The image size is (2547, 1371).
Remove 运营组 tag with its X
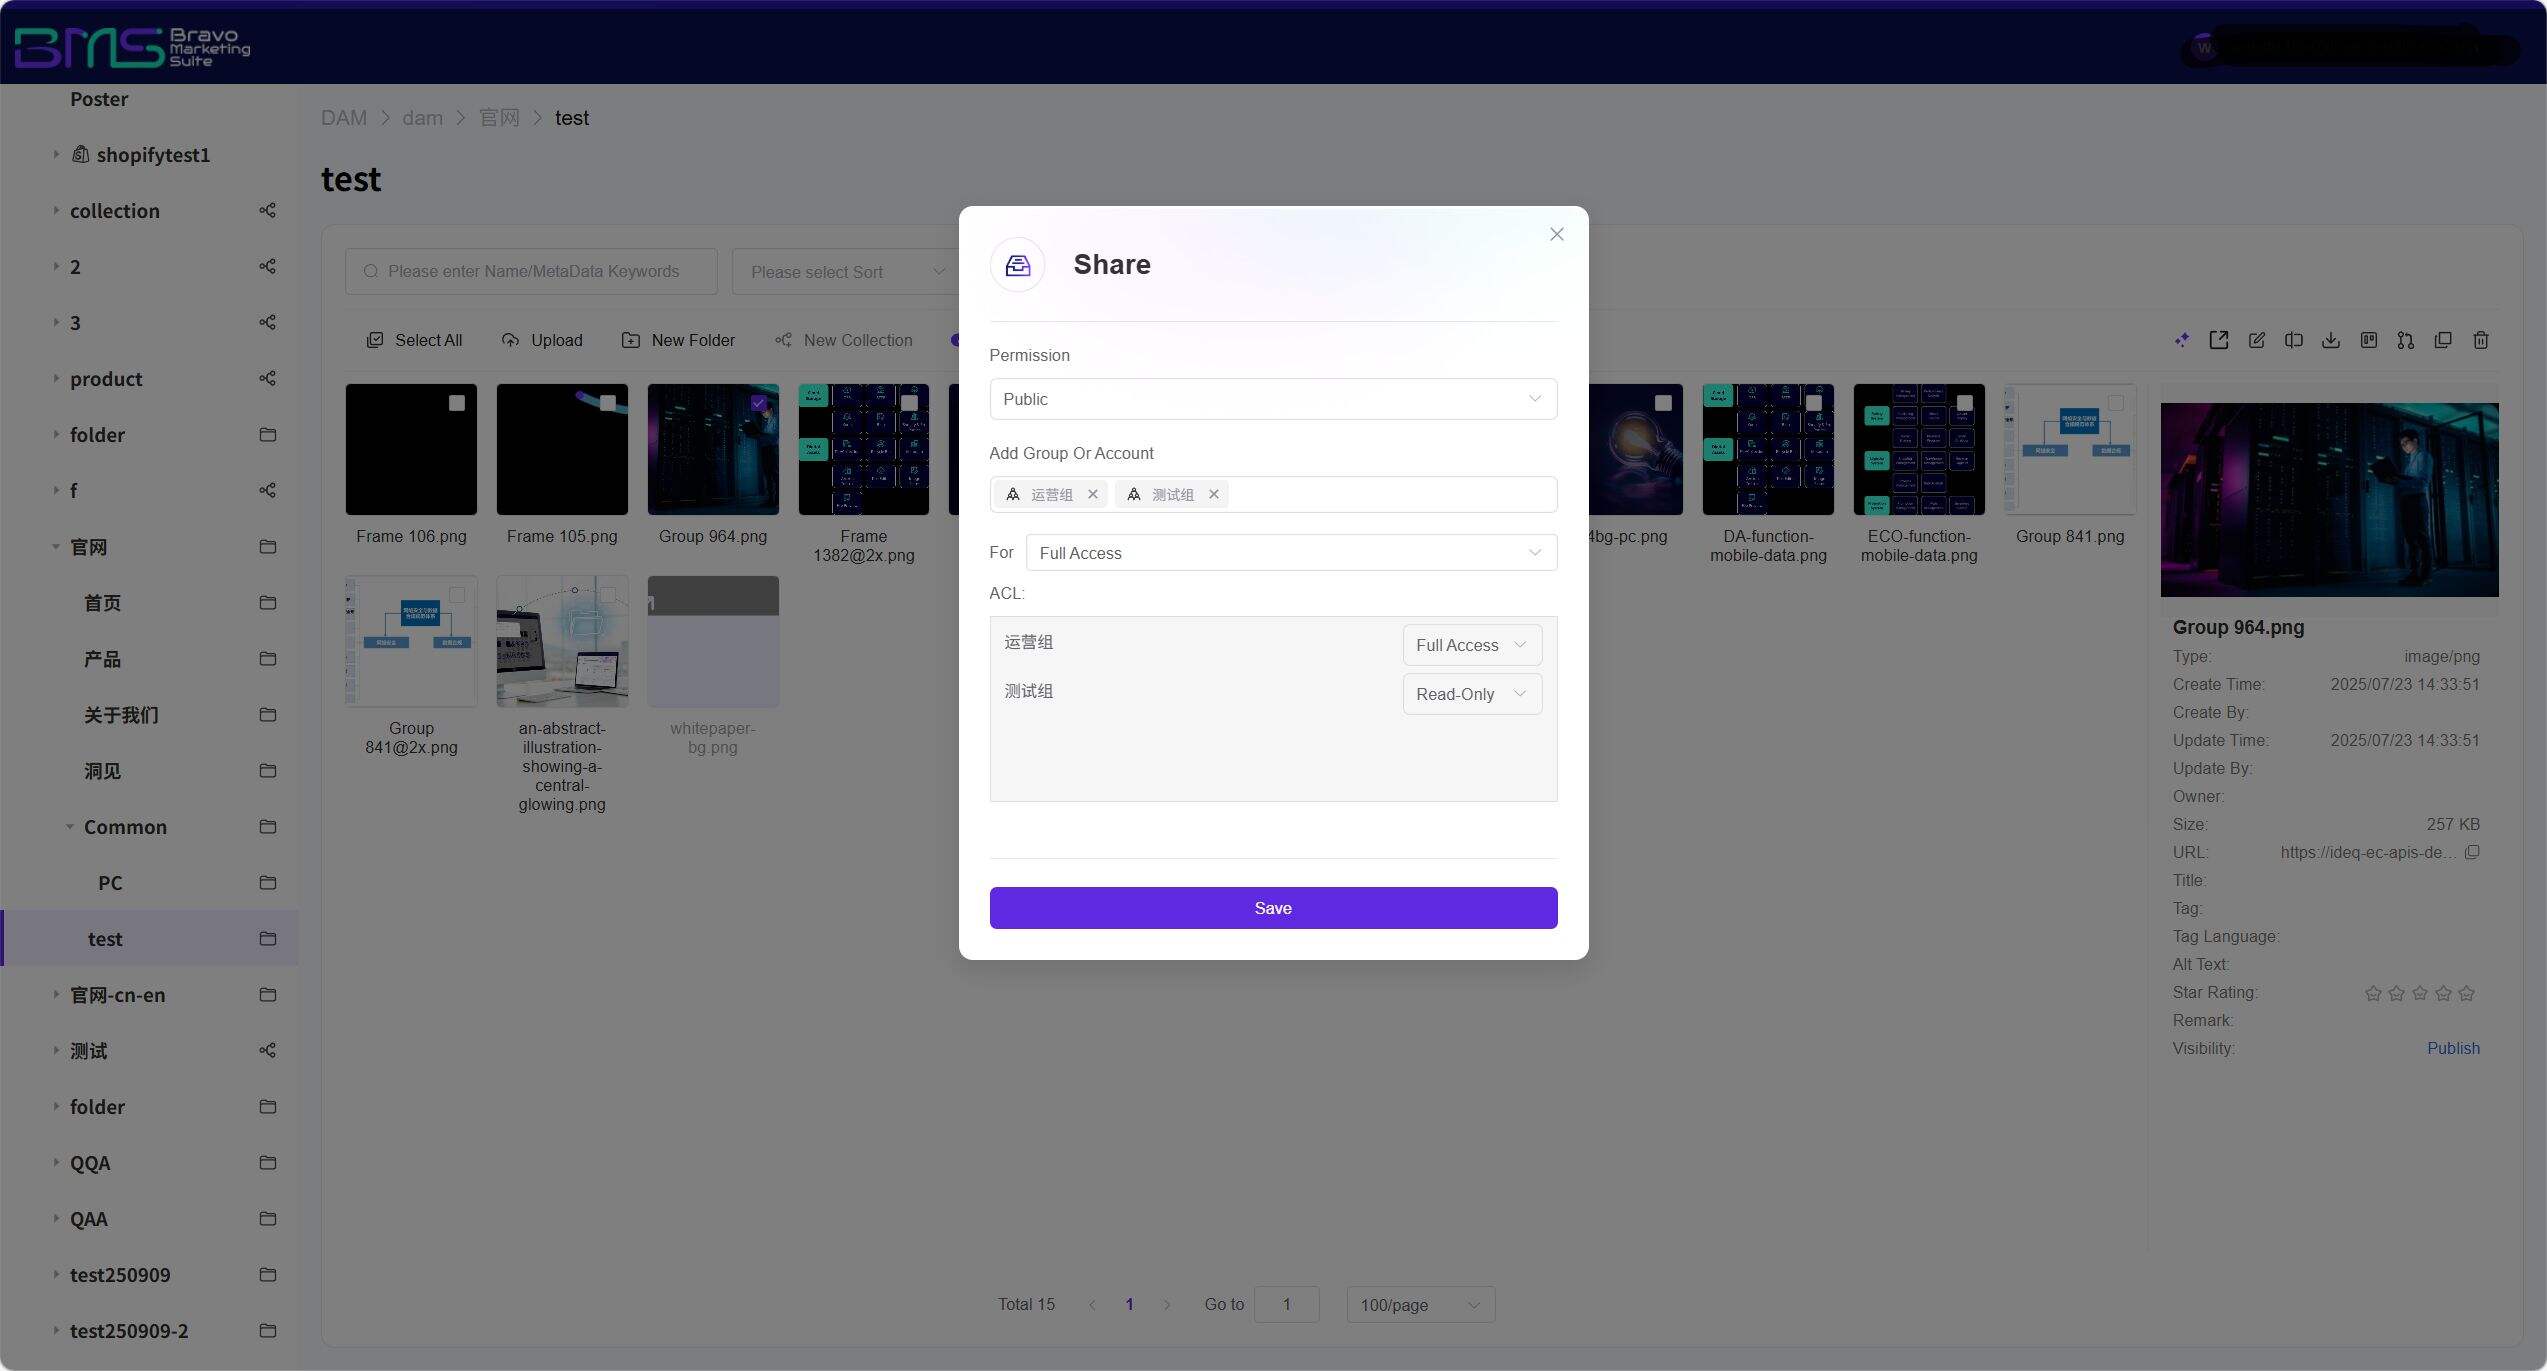[x=1093, y=494]
